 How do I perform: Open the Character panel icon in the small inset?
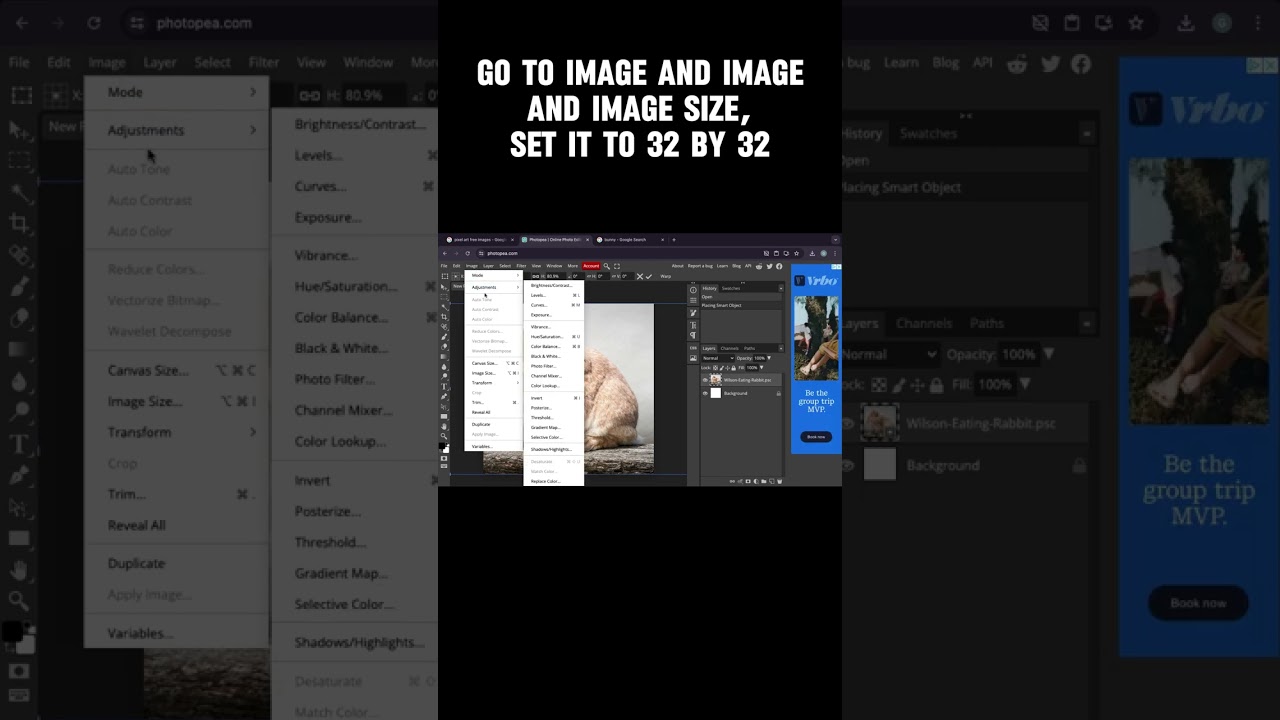(x=693, y=325)
